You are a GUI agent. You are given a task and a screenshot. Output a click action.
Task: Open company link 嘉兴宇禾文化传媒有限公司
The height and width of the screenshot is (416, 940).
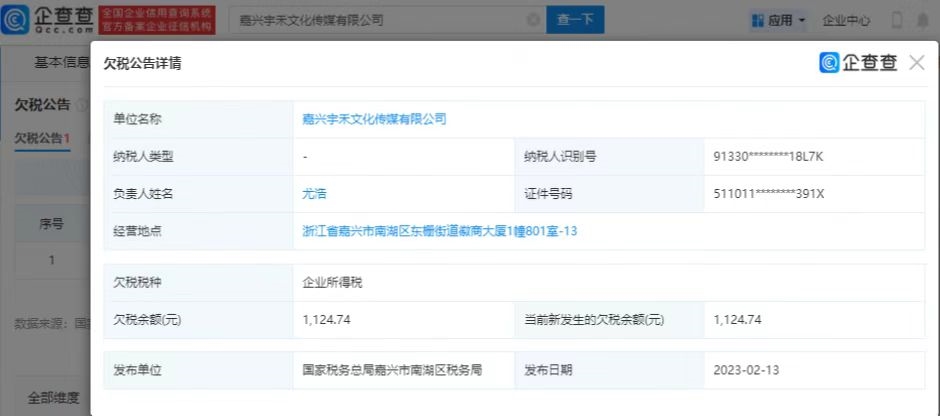pyautogui.click(x=374, y=119)
